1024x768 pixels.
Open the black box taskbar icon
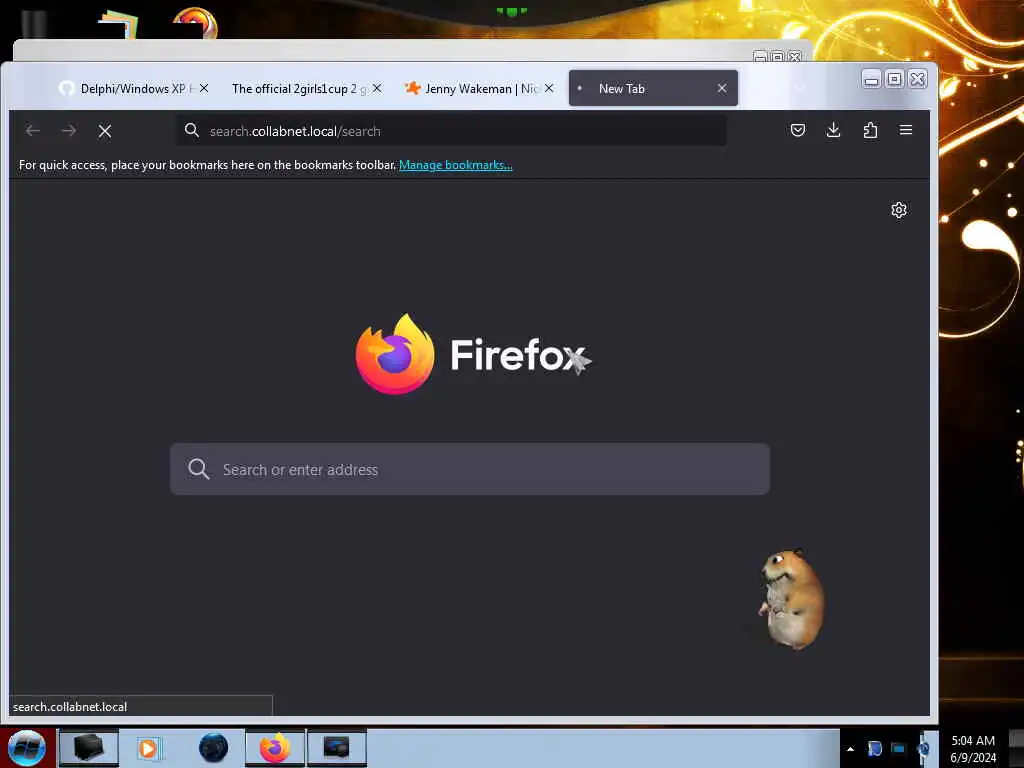point(89,748)
